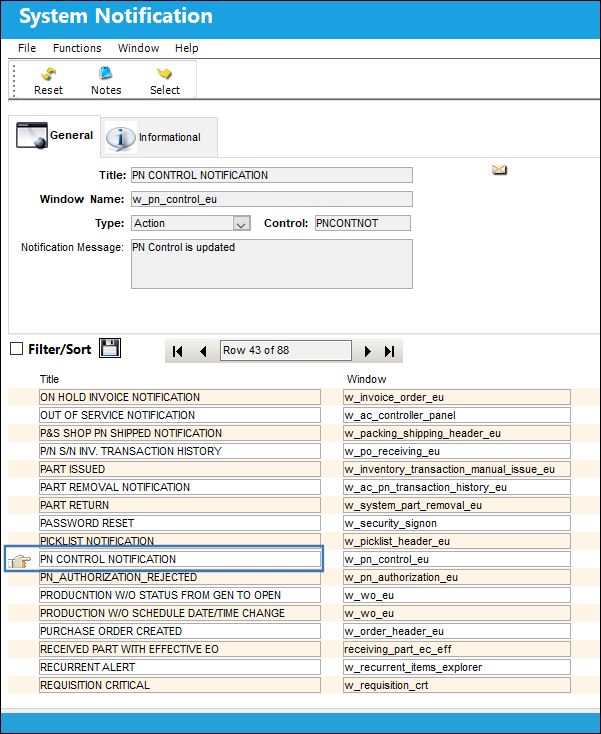Click w_security_signon window cell
This screenshot has width=601, height=734.
point(457,523)
